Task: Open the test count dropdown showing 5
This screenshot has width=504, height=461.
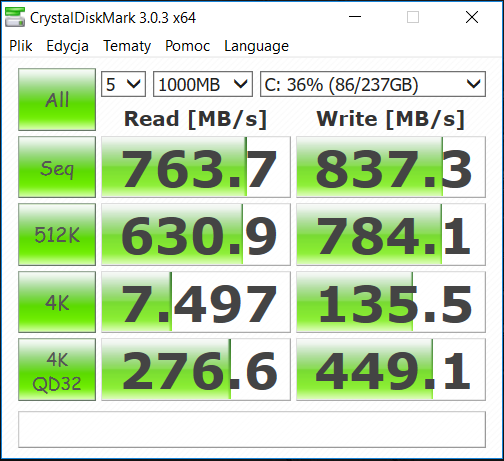Action: coord(123,84)
